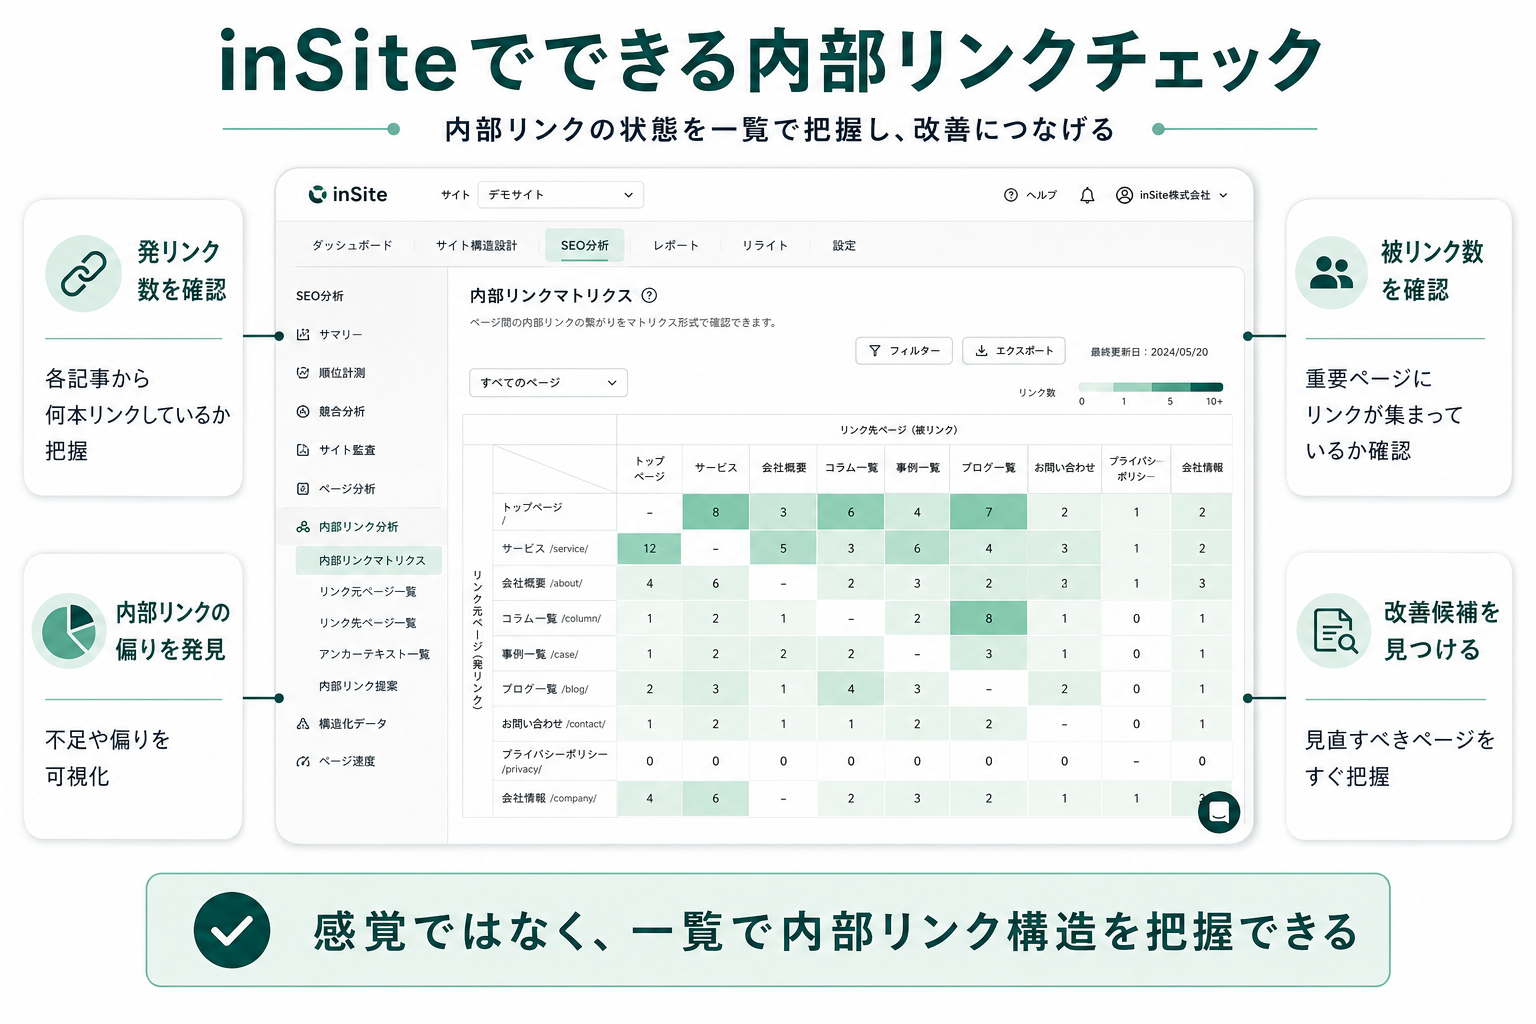This screenshot has width=1536, height=1024.
Task: Click the checkmark circle in bottom banner
Action: click(232, 930)
